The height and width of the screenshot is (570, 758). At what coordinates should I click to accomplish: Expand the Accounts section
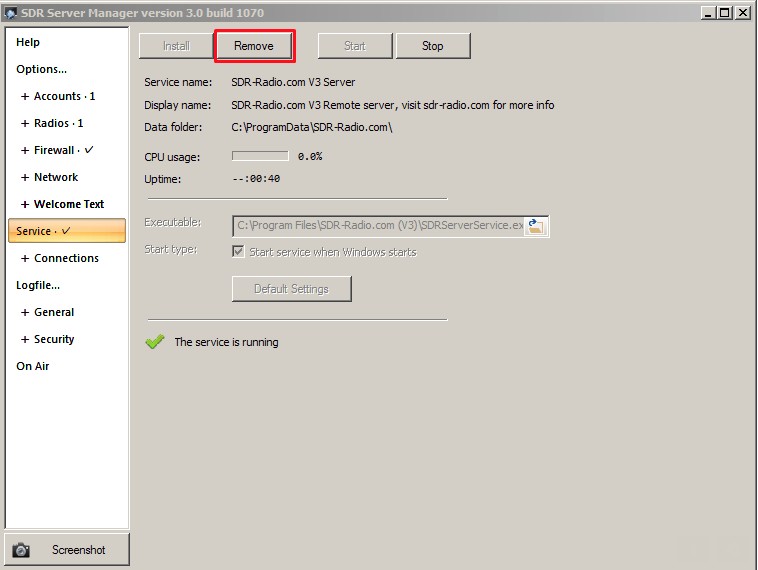click(25, 96)
